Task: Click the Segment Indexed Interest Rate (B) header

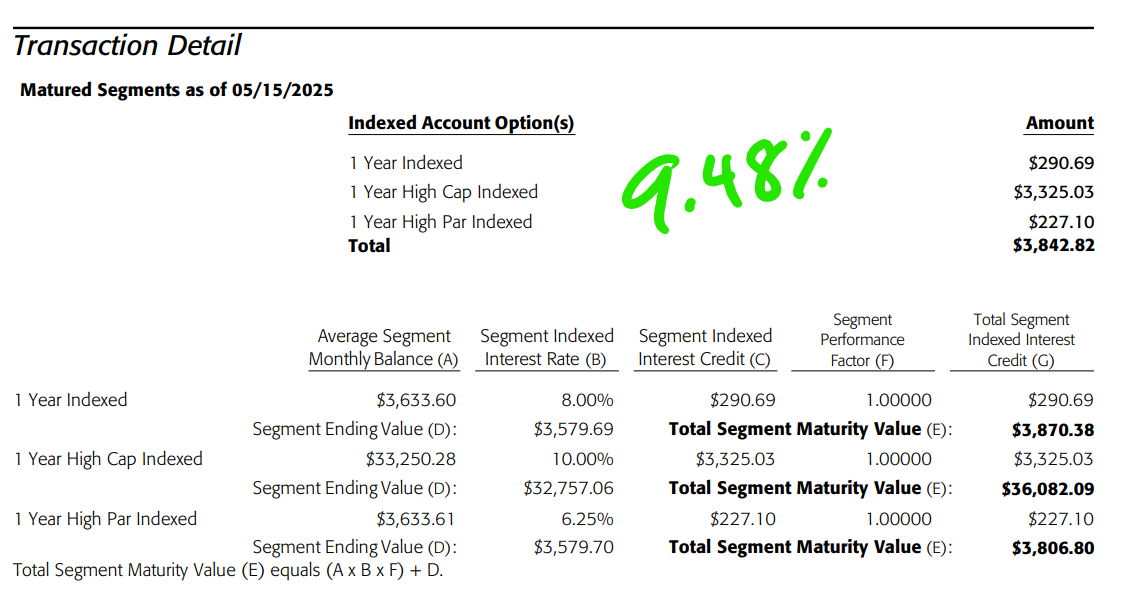Action: click(x=547, y=347)
